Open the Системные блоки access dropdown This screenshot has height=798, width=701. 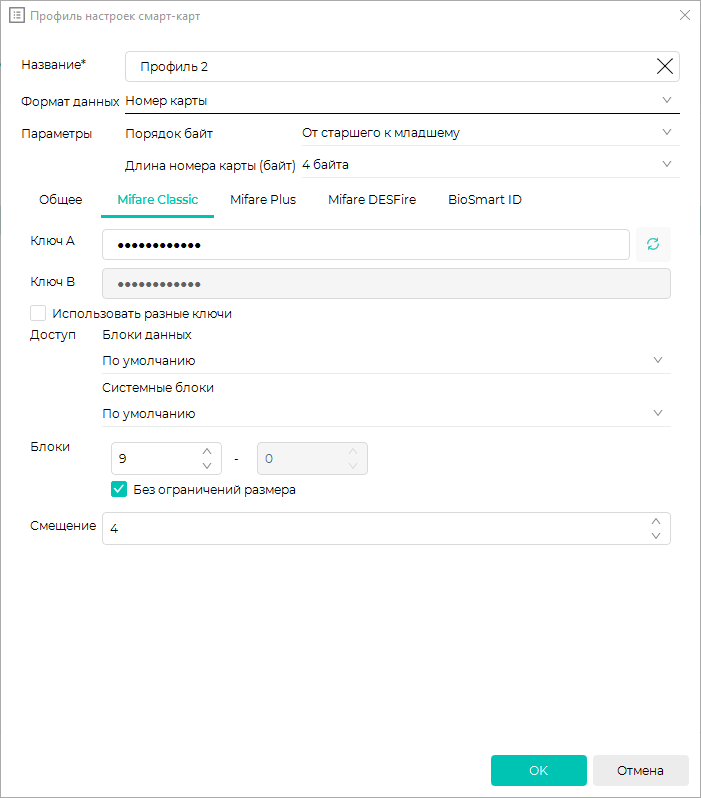386,414
